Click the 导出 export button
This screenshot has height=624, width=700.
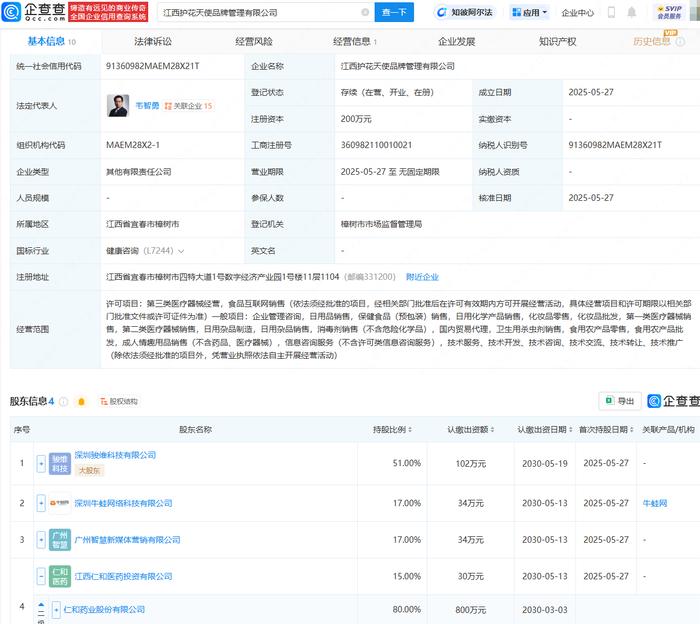(x=620, y=400)
